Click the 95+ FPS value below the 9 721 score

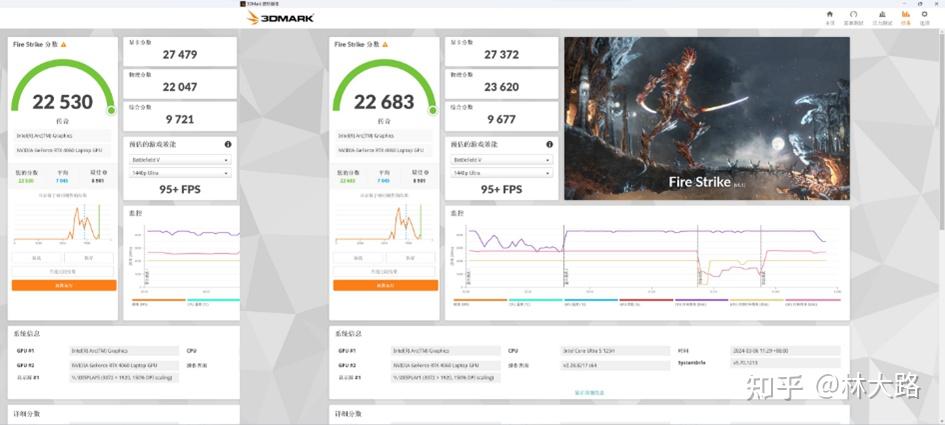click(180, 189)
